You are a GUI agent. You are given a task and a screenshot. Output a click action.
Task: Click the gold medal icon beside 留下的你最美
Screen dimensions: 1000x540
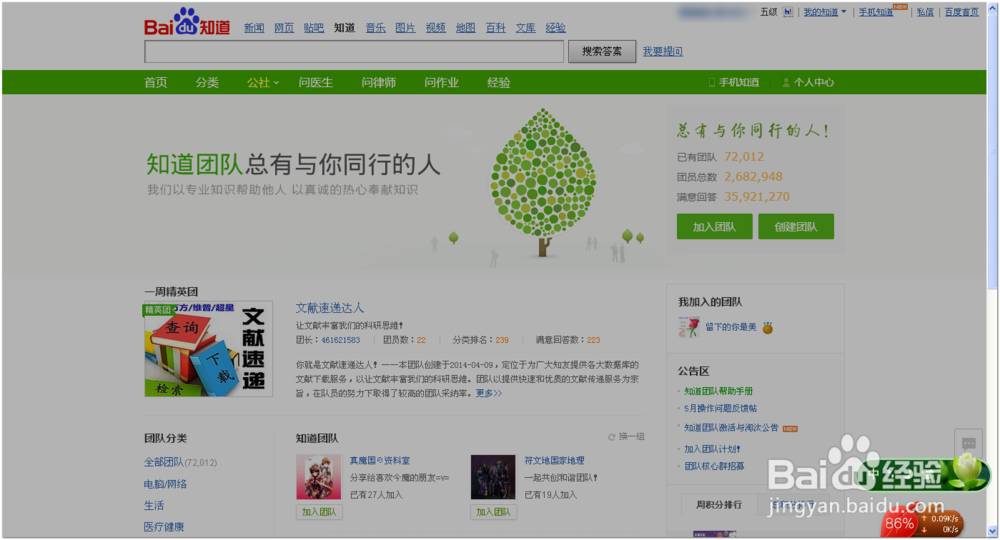pyautogui.click(x=768, y=328)
